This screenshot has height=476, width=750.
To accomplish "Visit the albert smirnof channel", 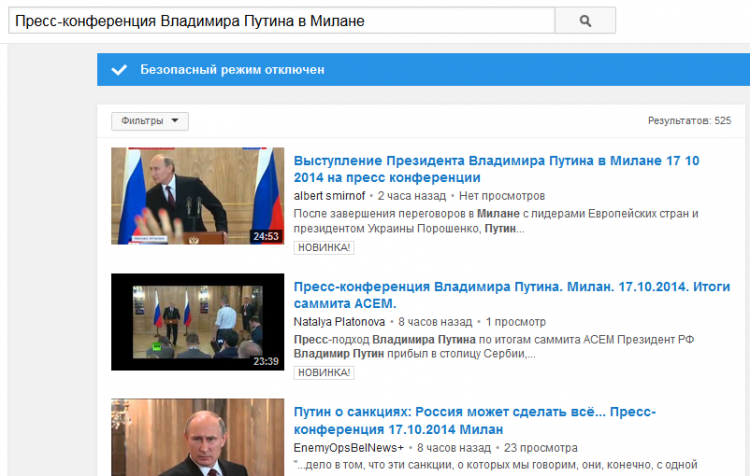I will point(329,196).
